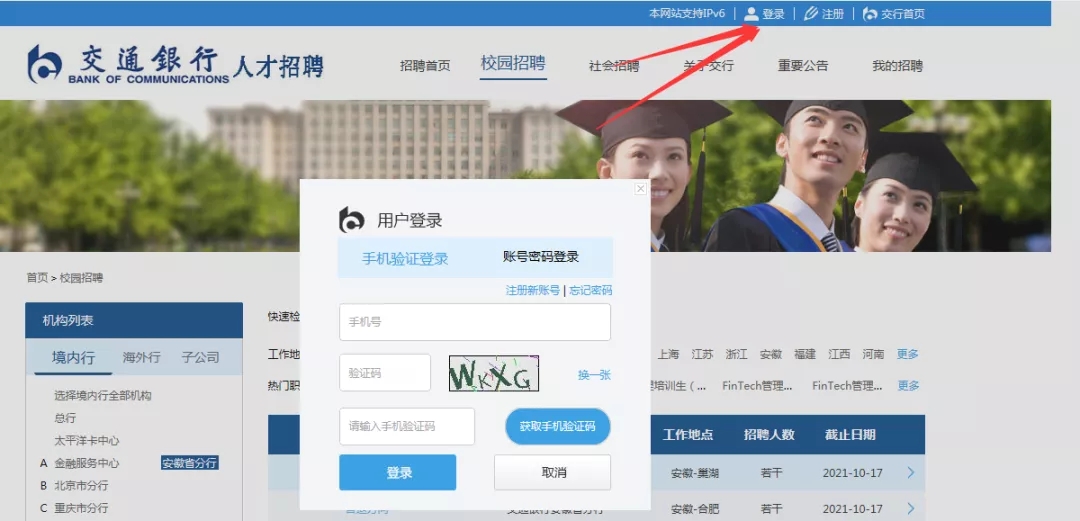Select 重庆市分行
The image size is (1080, 521).
click(x=81, y=508)
